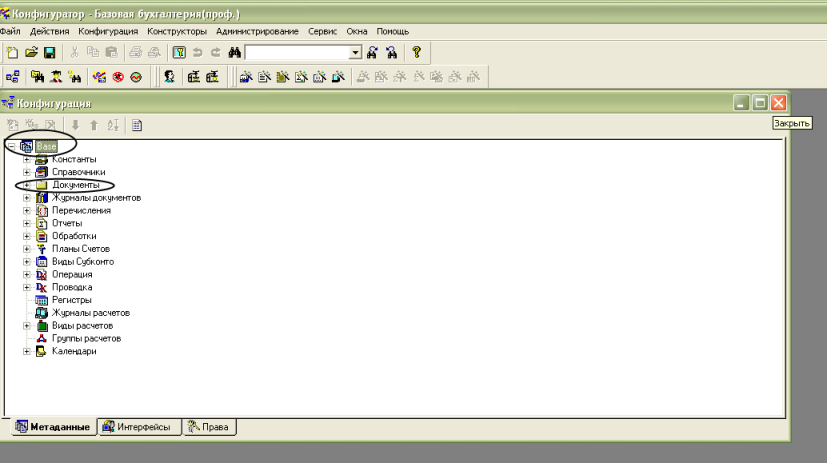Expand the Планы Счетов node
Image resolution: width=827 pixels, height=463 pixels.
[x=26, y=249]
